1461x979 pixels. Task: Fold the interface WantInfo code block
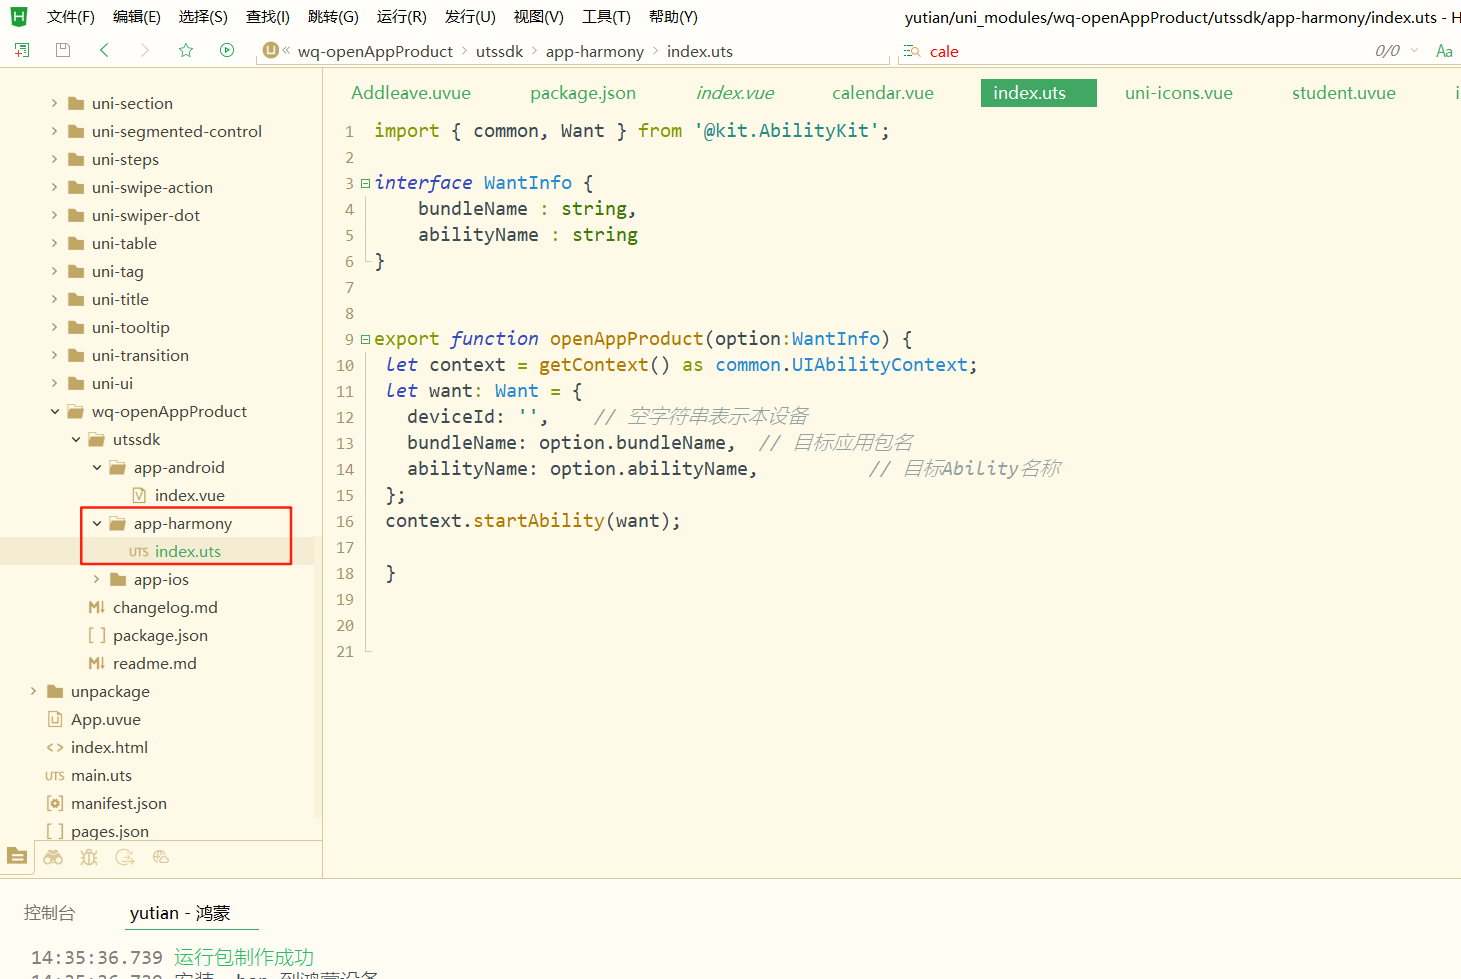[x=366, y=183]
